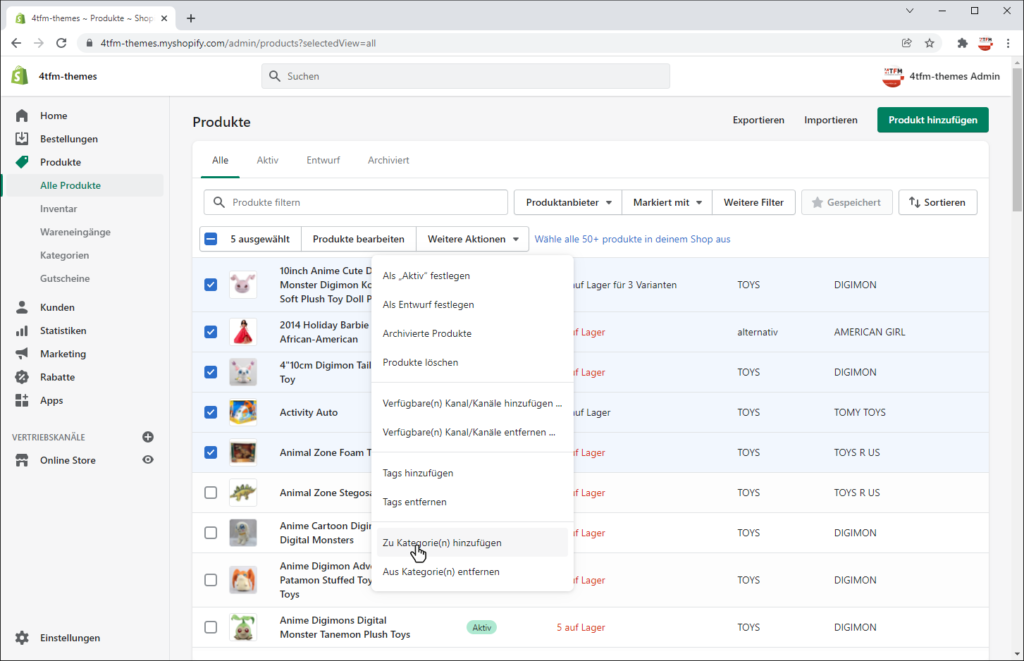Collapse the Weitere Aktionen dropdown
This screenshot has height=661, width=1024.
pos(472,239)
